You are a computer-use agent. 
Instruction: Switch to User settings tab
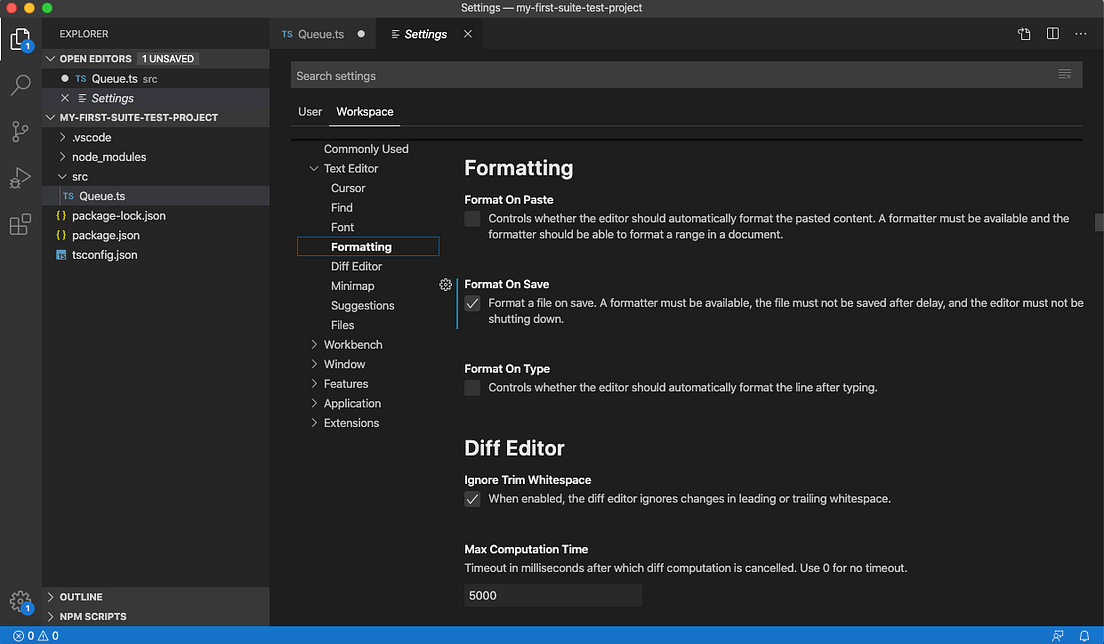tap(310, 111)
